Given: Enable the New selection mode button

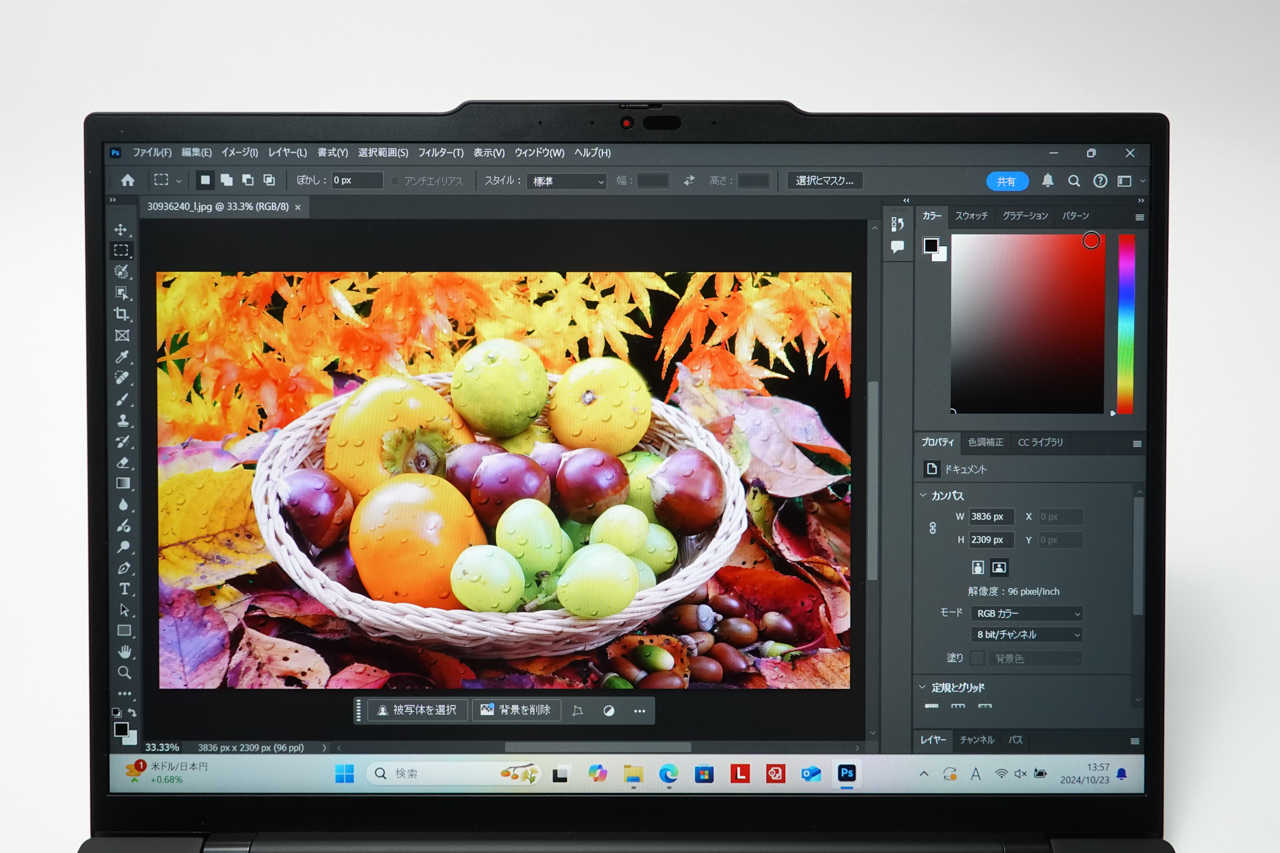Looking at the screenshot, I should coord(204,180).
